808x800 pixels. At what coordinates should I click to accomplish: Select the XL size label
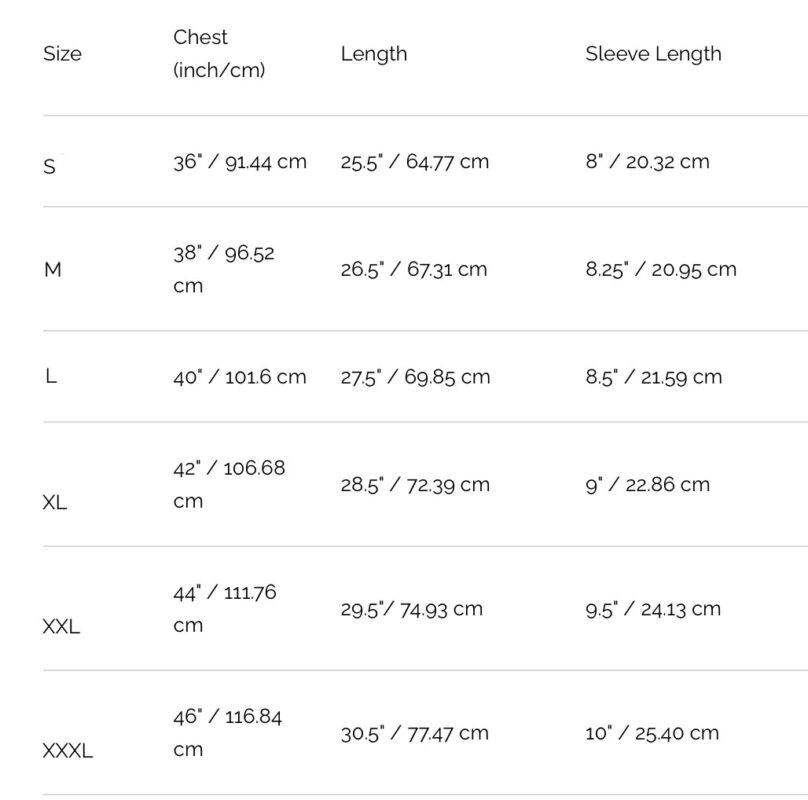tap(55, 502)
